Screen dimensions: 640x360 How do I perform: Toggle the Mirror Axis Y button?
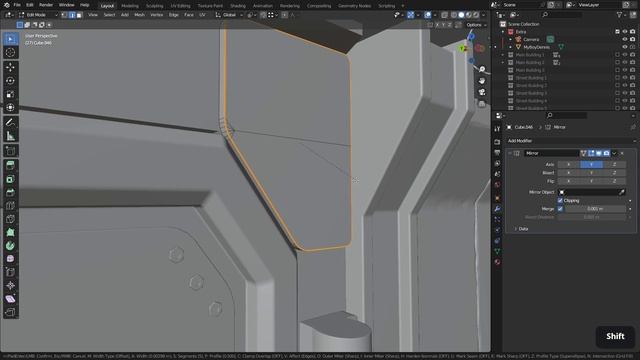click(x=591, y=164)
